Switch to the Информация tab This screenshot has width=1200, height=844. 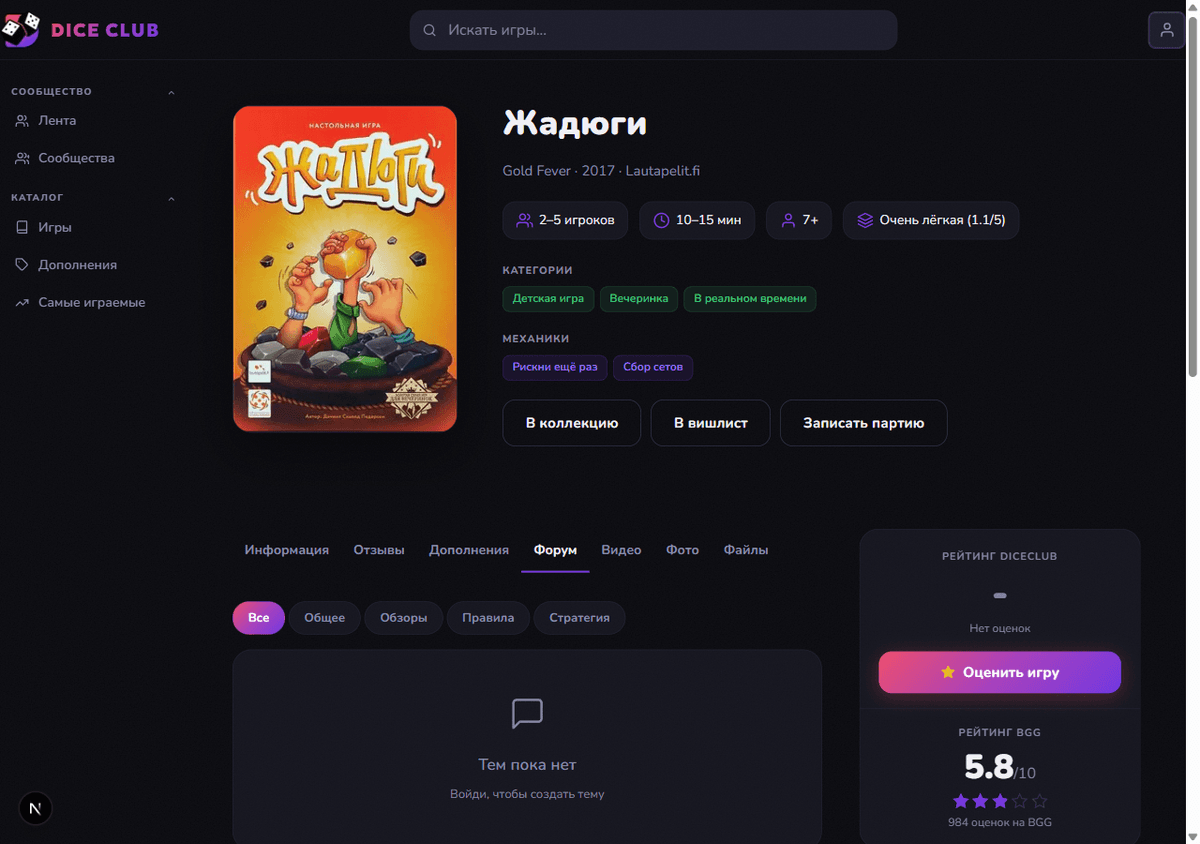(287, 550)
